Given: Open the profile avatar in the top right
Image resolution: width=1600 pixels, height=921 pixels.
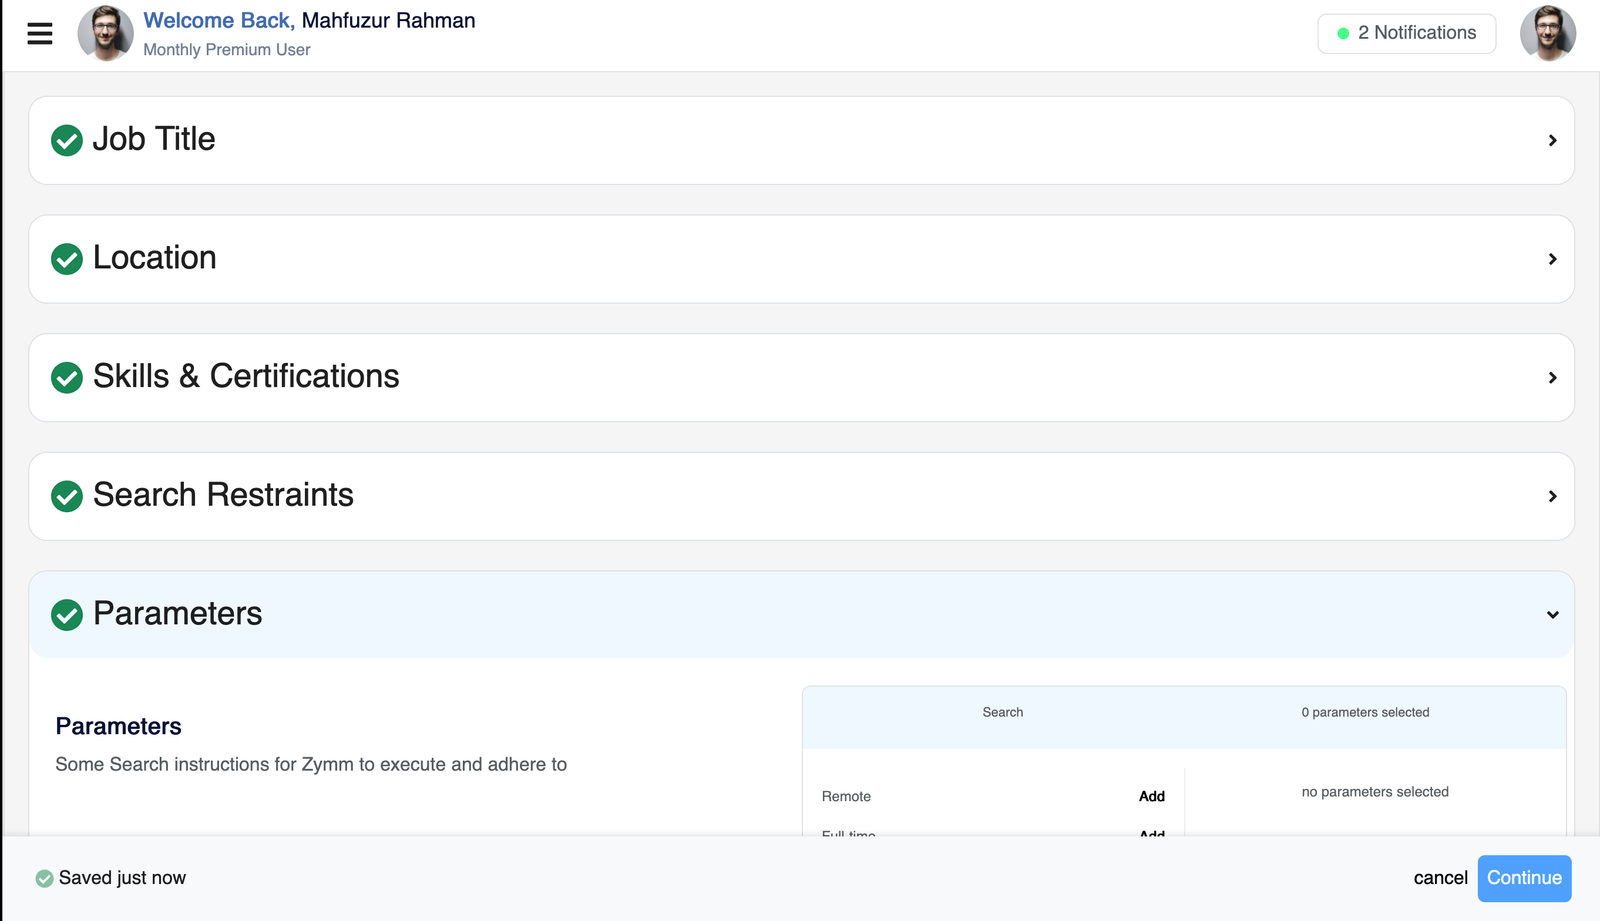Looking at the screenshot, I should [1548, 33].
